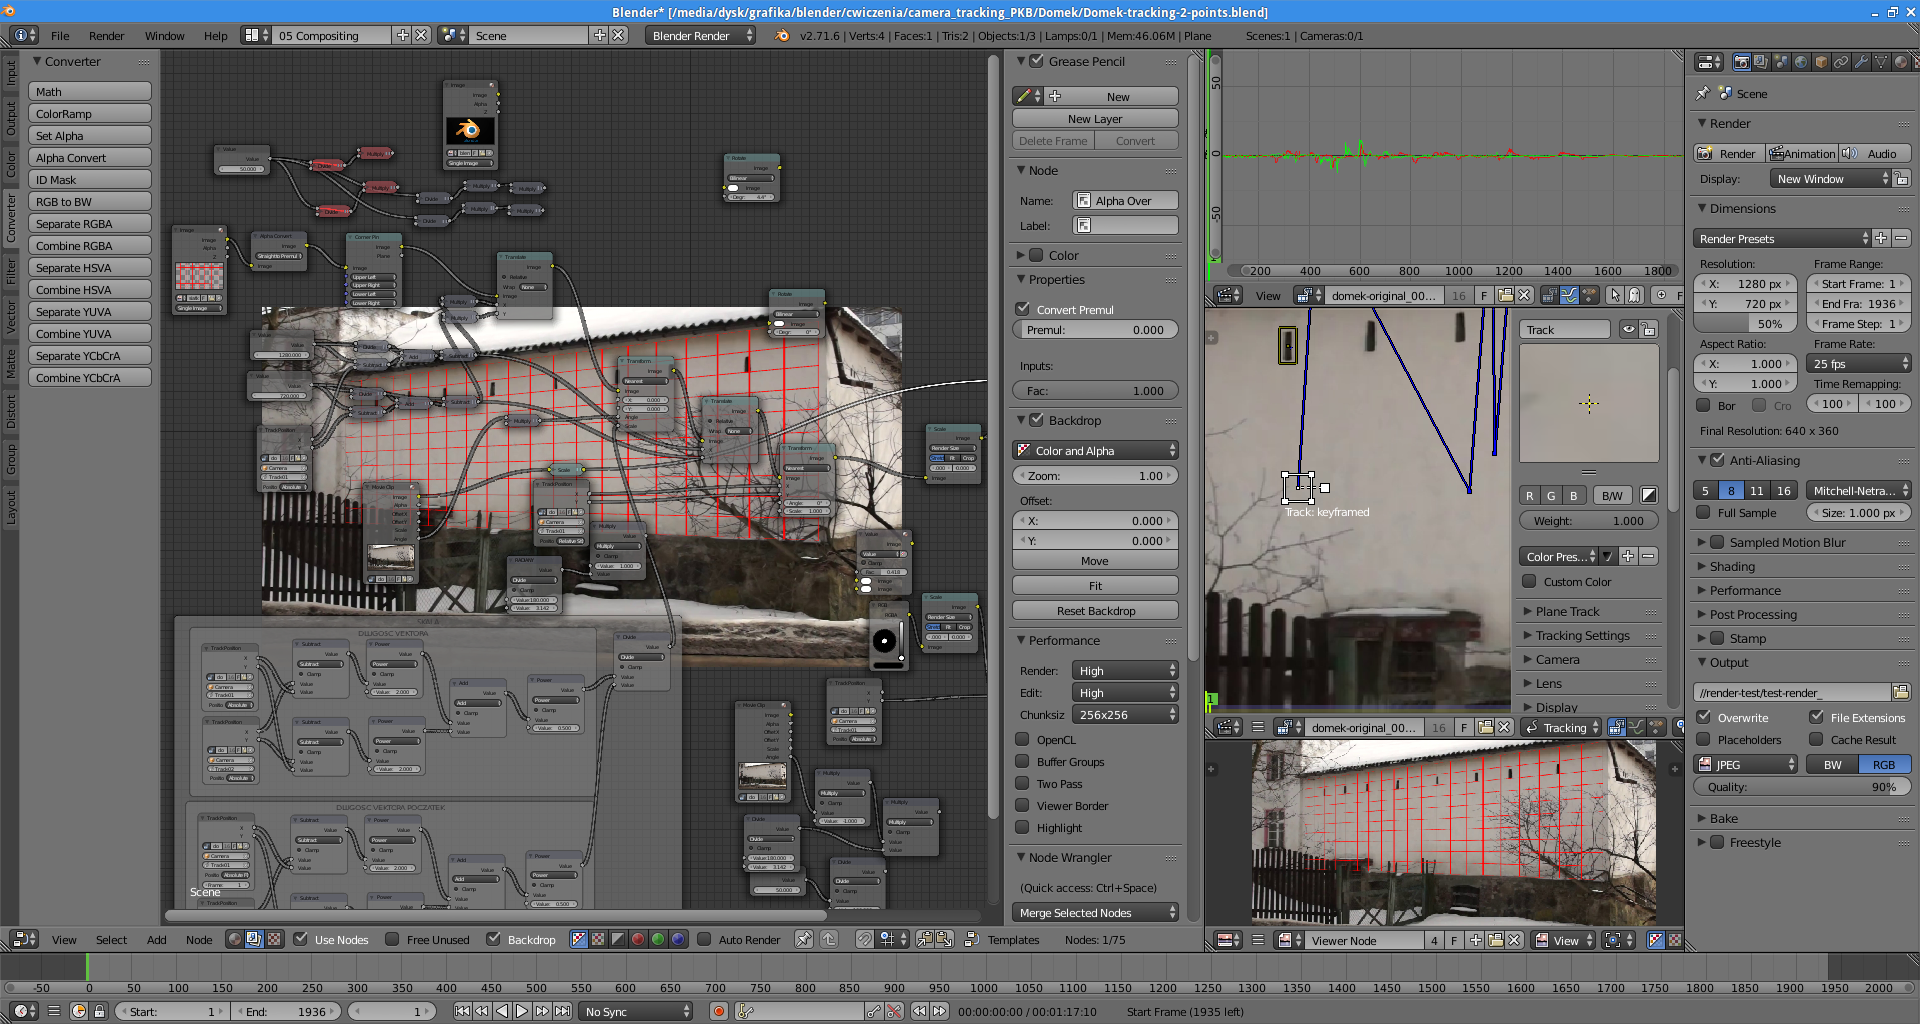Screen dimensions: 1920x1024
Task: Adjust the JPEG Quality 90% slider
Action: click(x=1802, y=786)
